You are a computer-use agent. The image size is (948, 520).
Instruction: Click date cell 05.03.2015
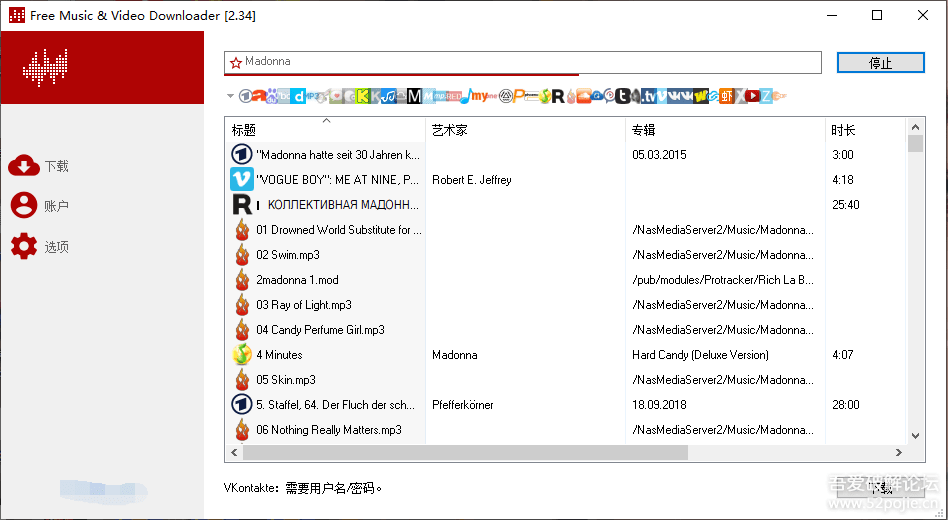(x=659, y=155)
